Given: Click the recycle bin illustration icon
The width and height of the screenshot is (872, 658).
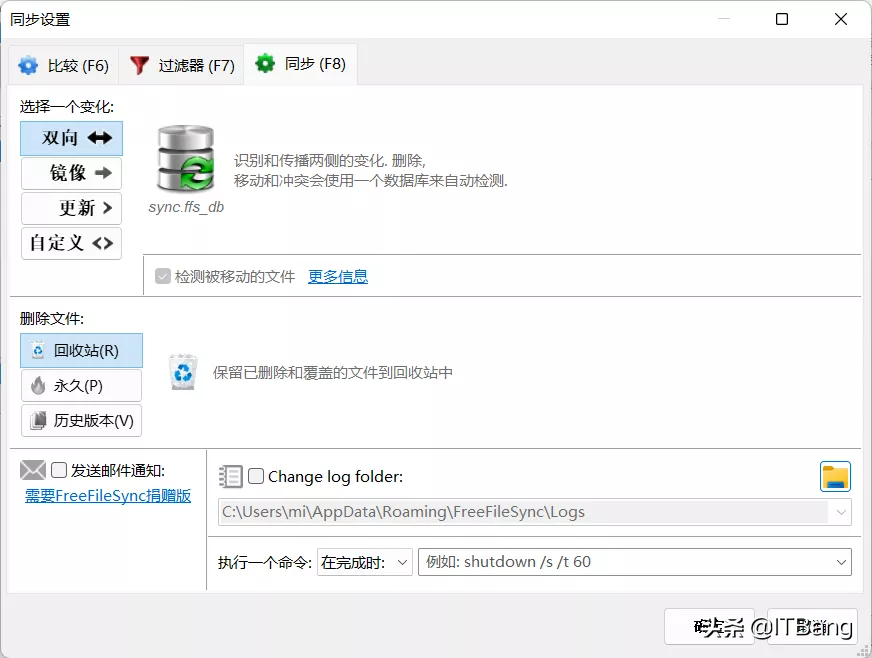Looking at the screenshot, I should [x=183, y=372].
